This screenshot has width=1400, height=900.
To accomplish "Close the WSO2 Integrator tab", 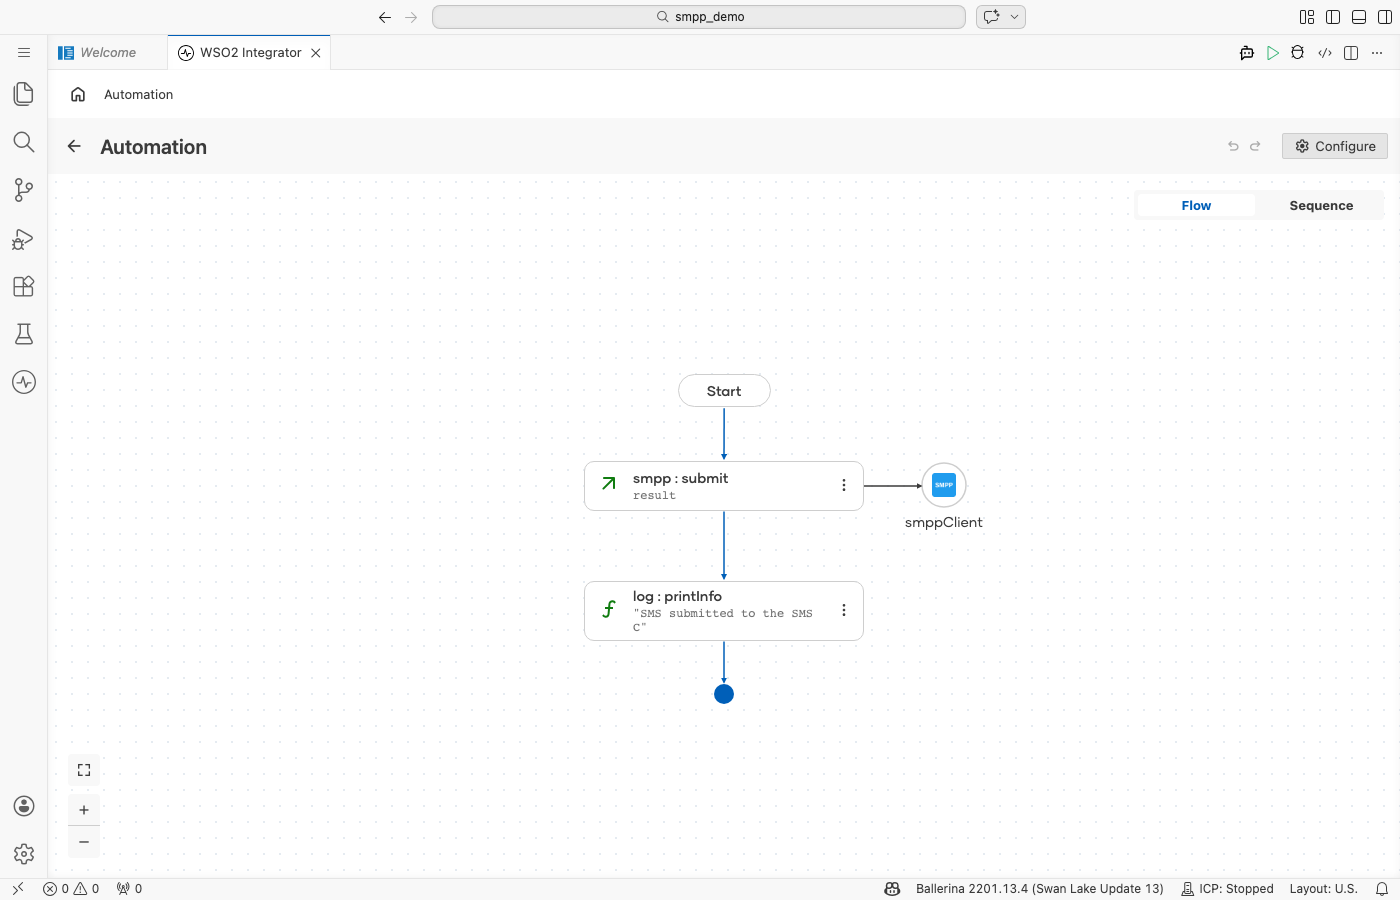I will click(x=316, y=53).
